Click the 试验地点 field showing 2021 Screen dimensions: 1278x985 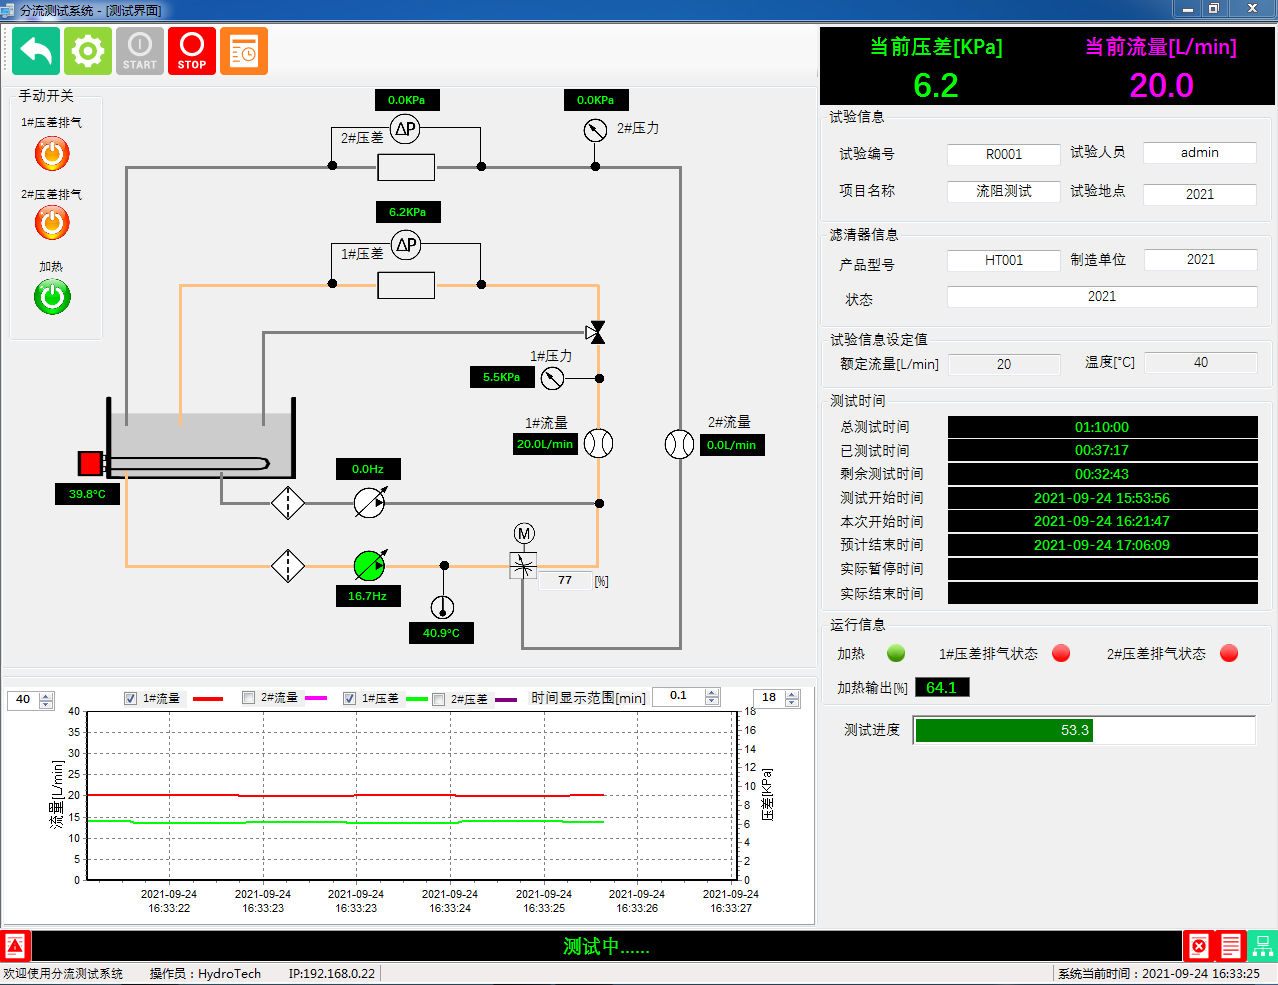[x=1199, y=194]
